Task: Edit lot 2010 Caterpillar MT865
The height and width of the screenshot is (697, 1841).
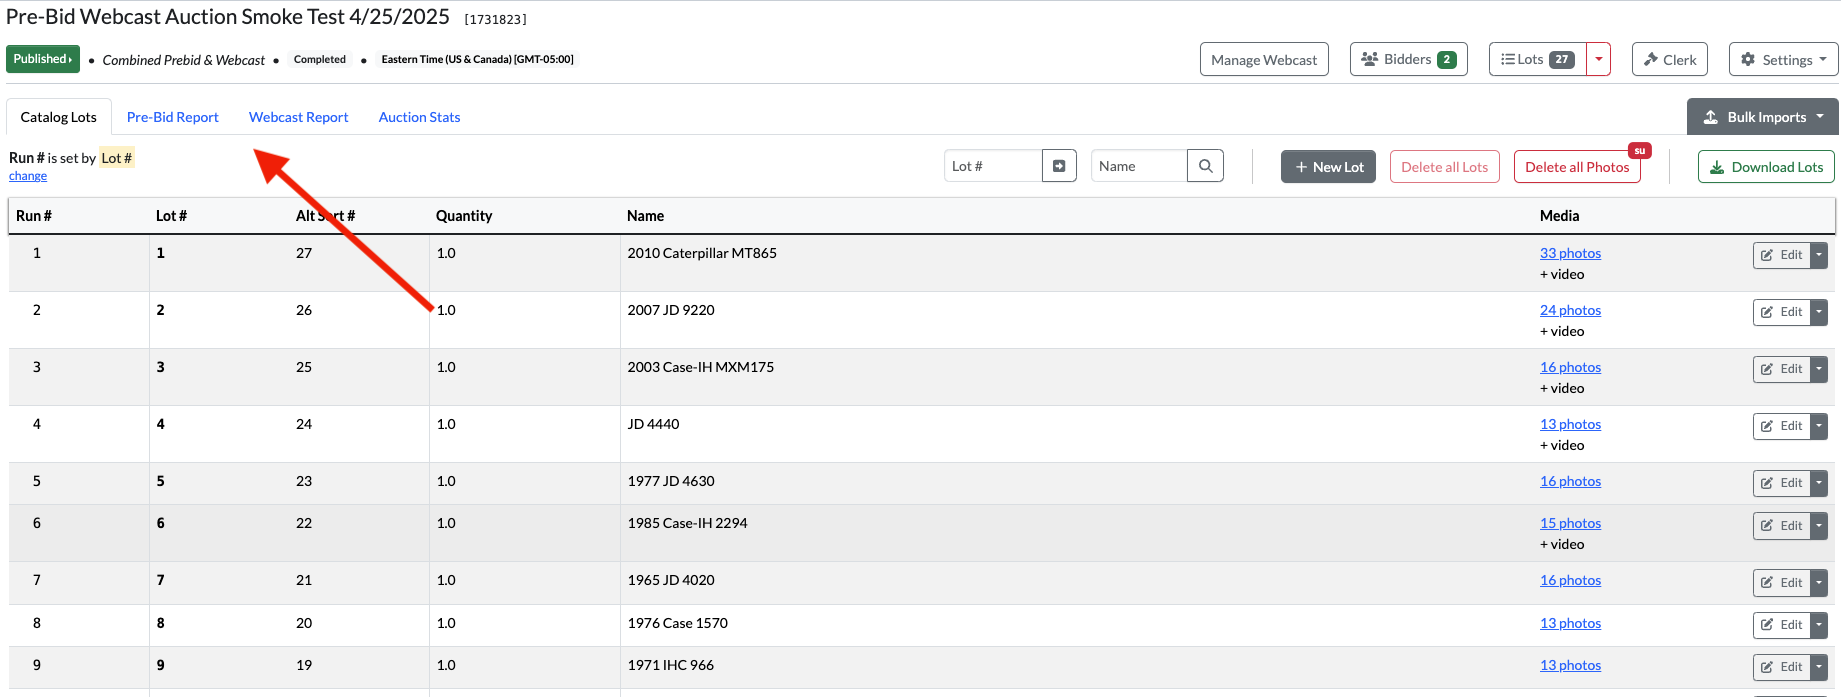Action: point(1781,255)
